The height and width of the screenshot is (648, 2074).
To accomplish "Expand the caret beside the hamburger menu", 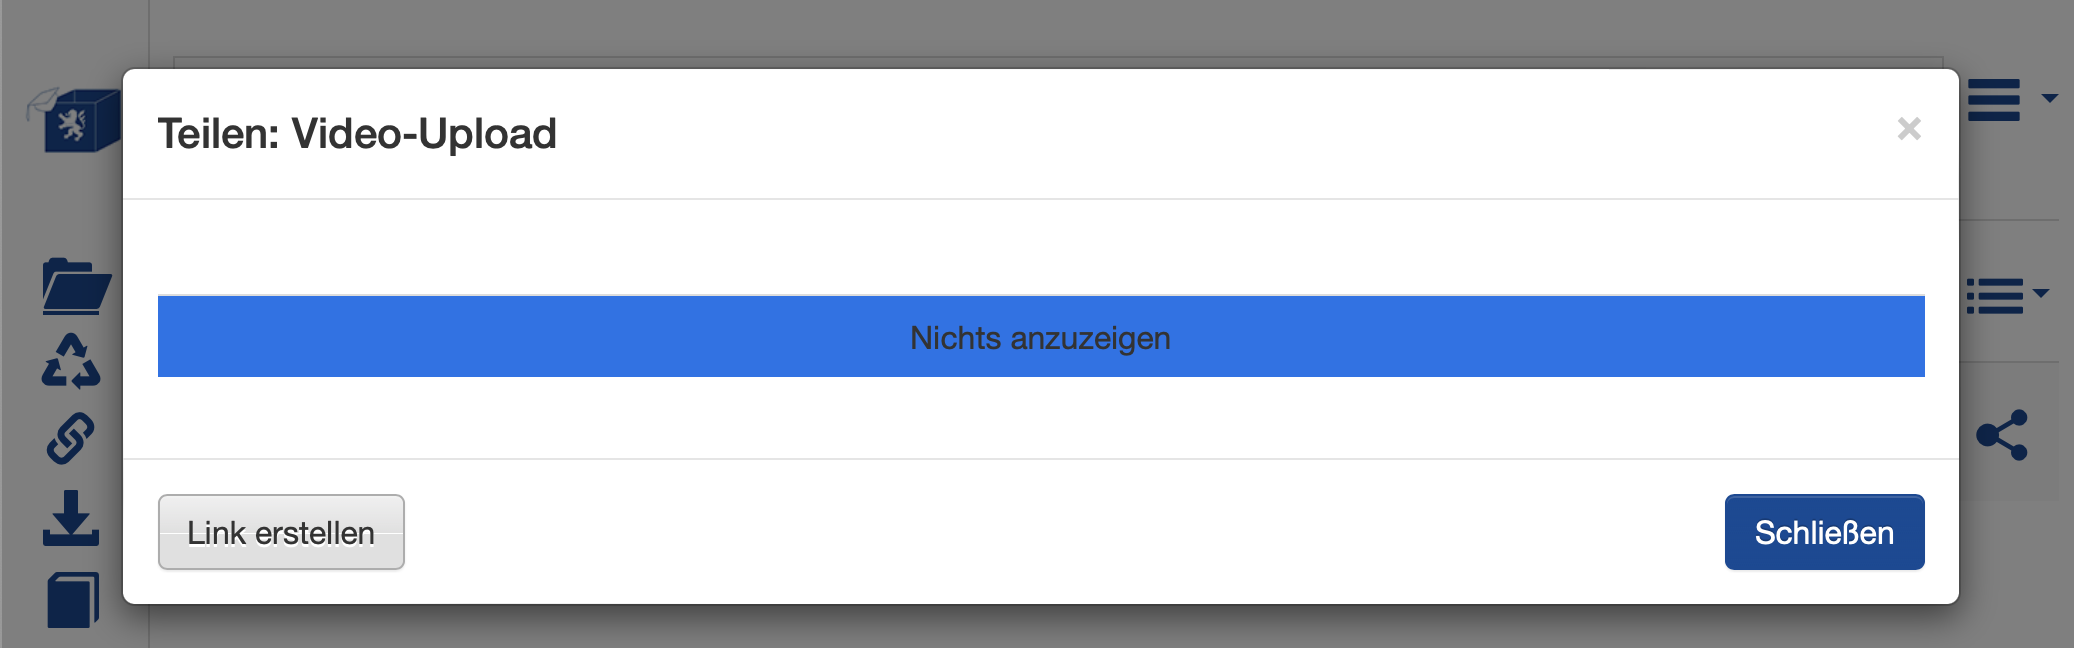I will (x=2049, y=98).
